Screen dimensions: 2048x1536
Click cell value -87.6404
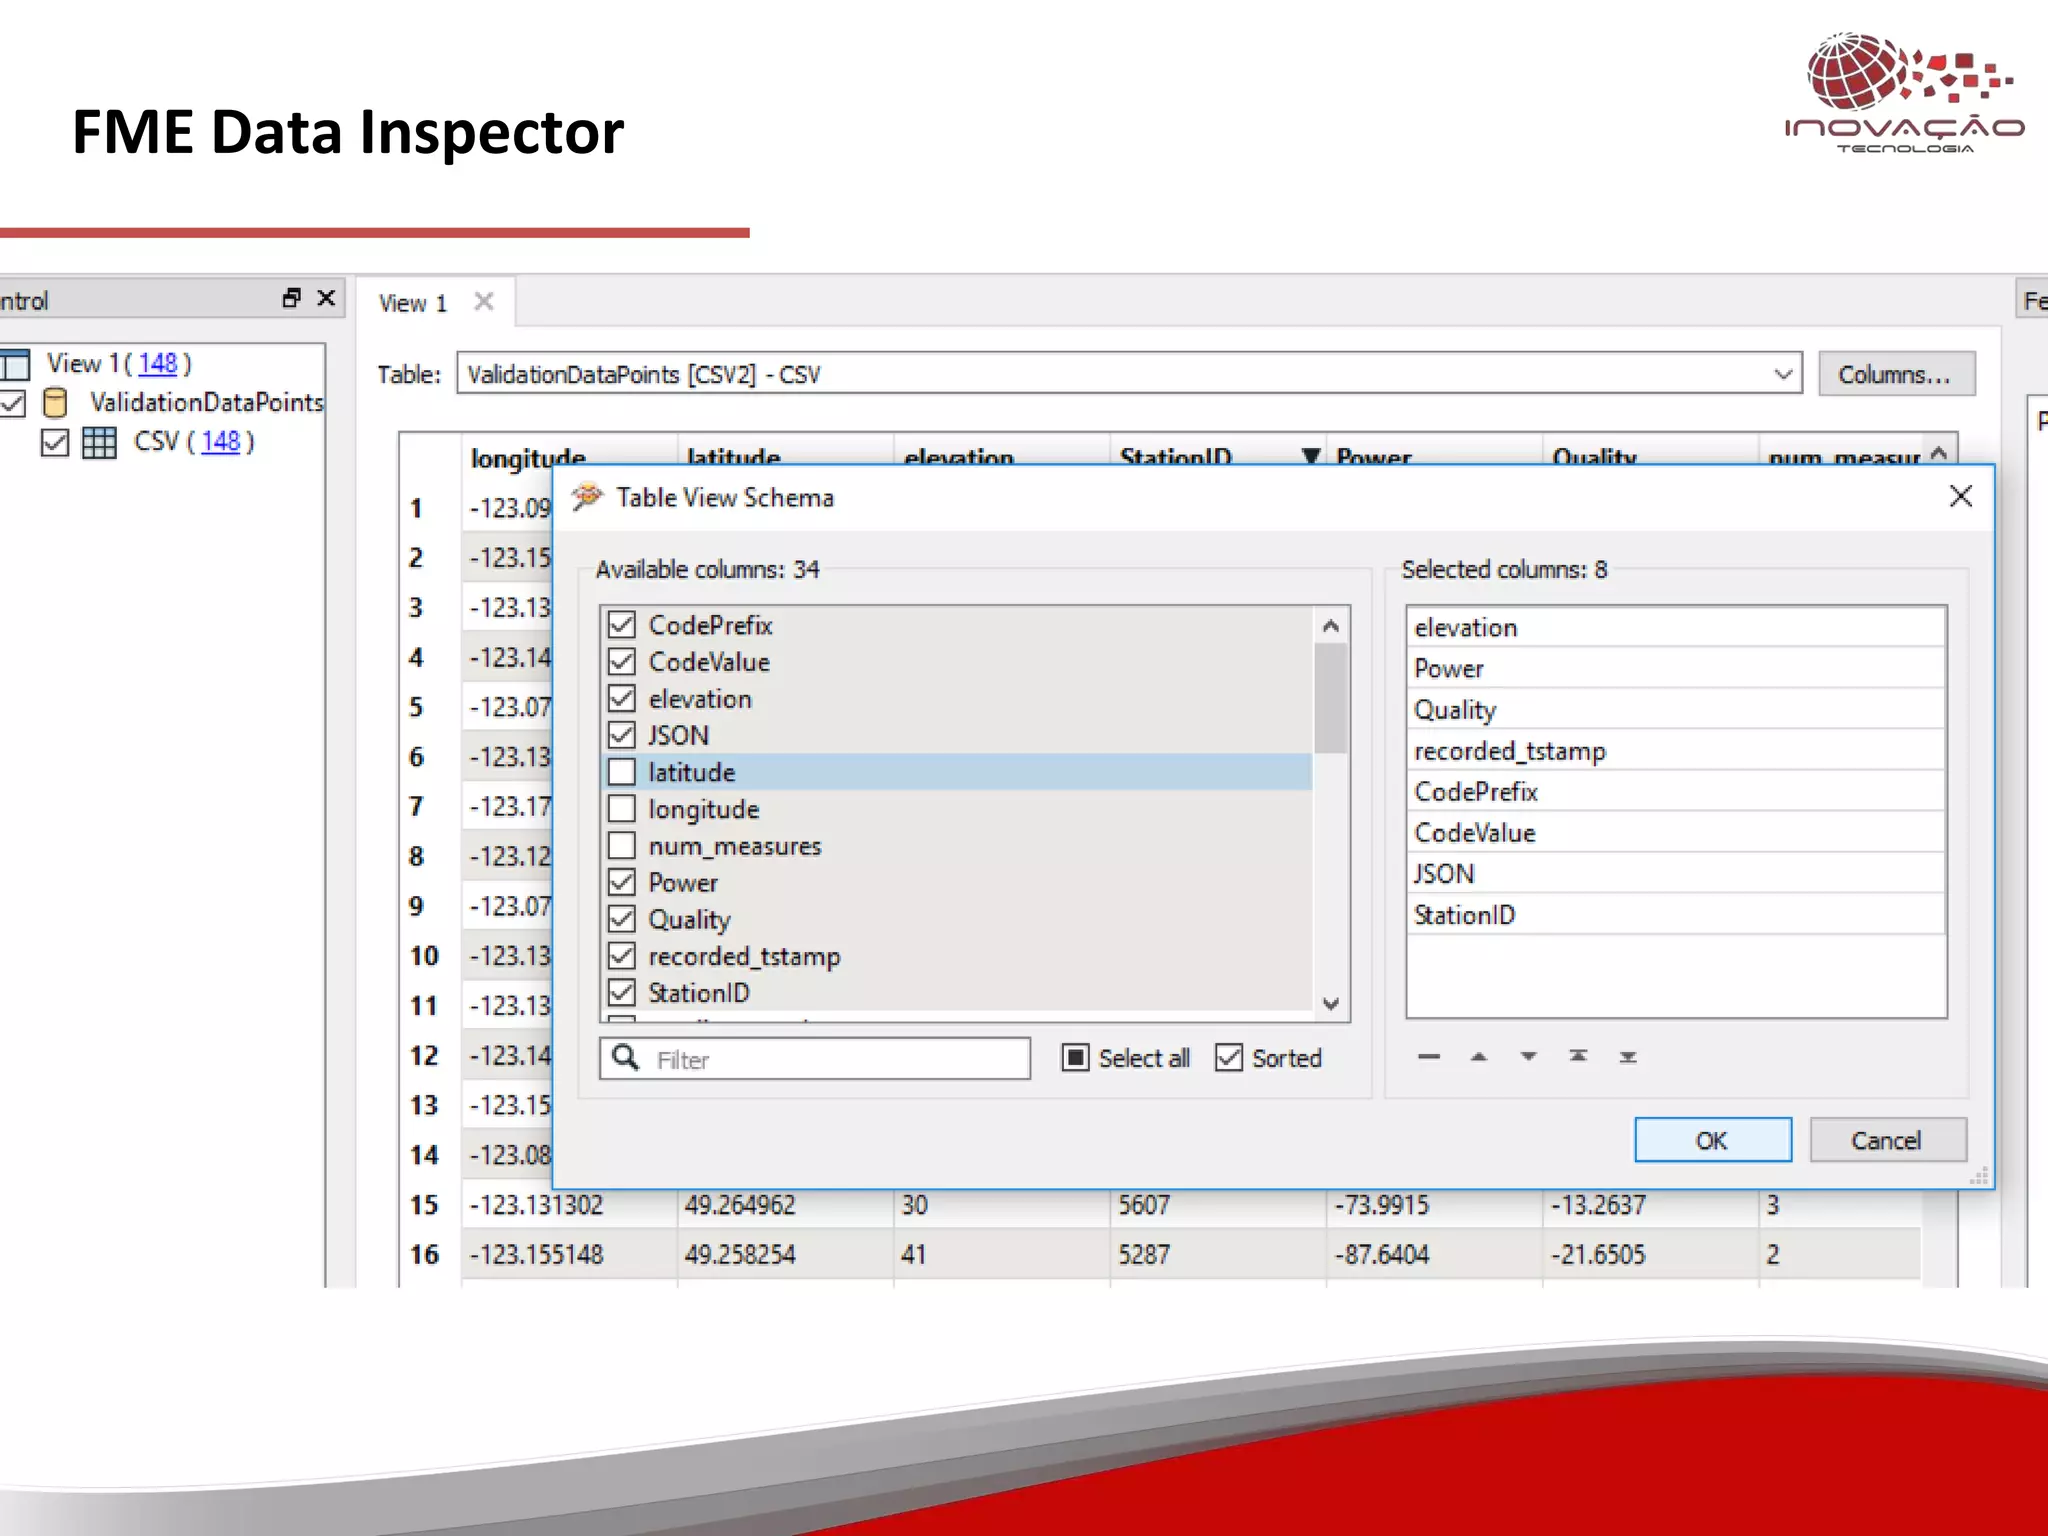(1382, 1254)
